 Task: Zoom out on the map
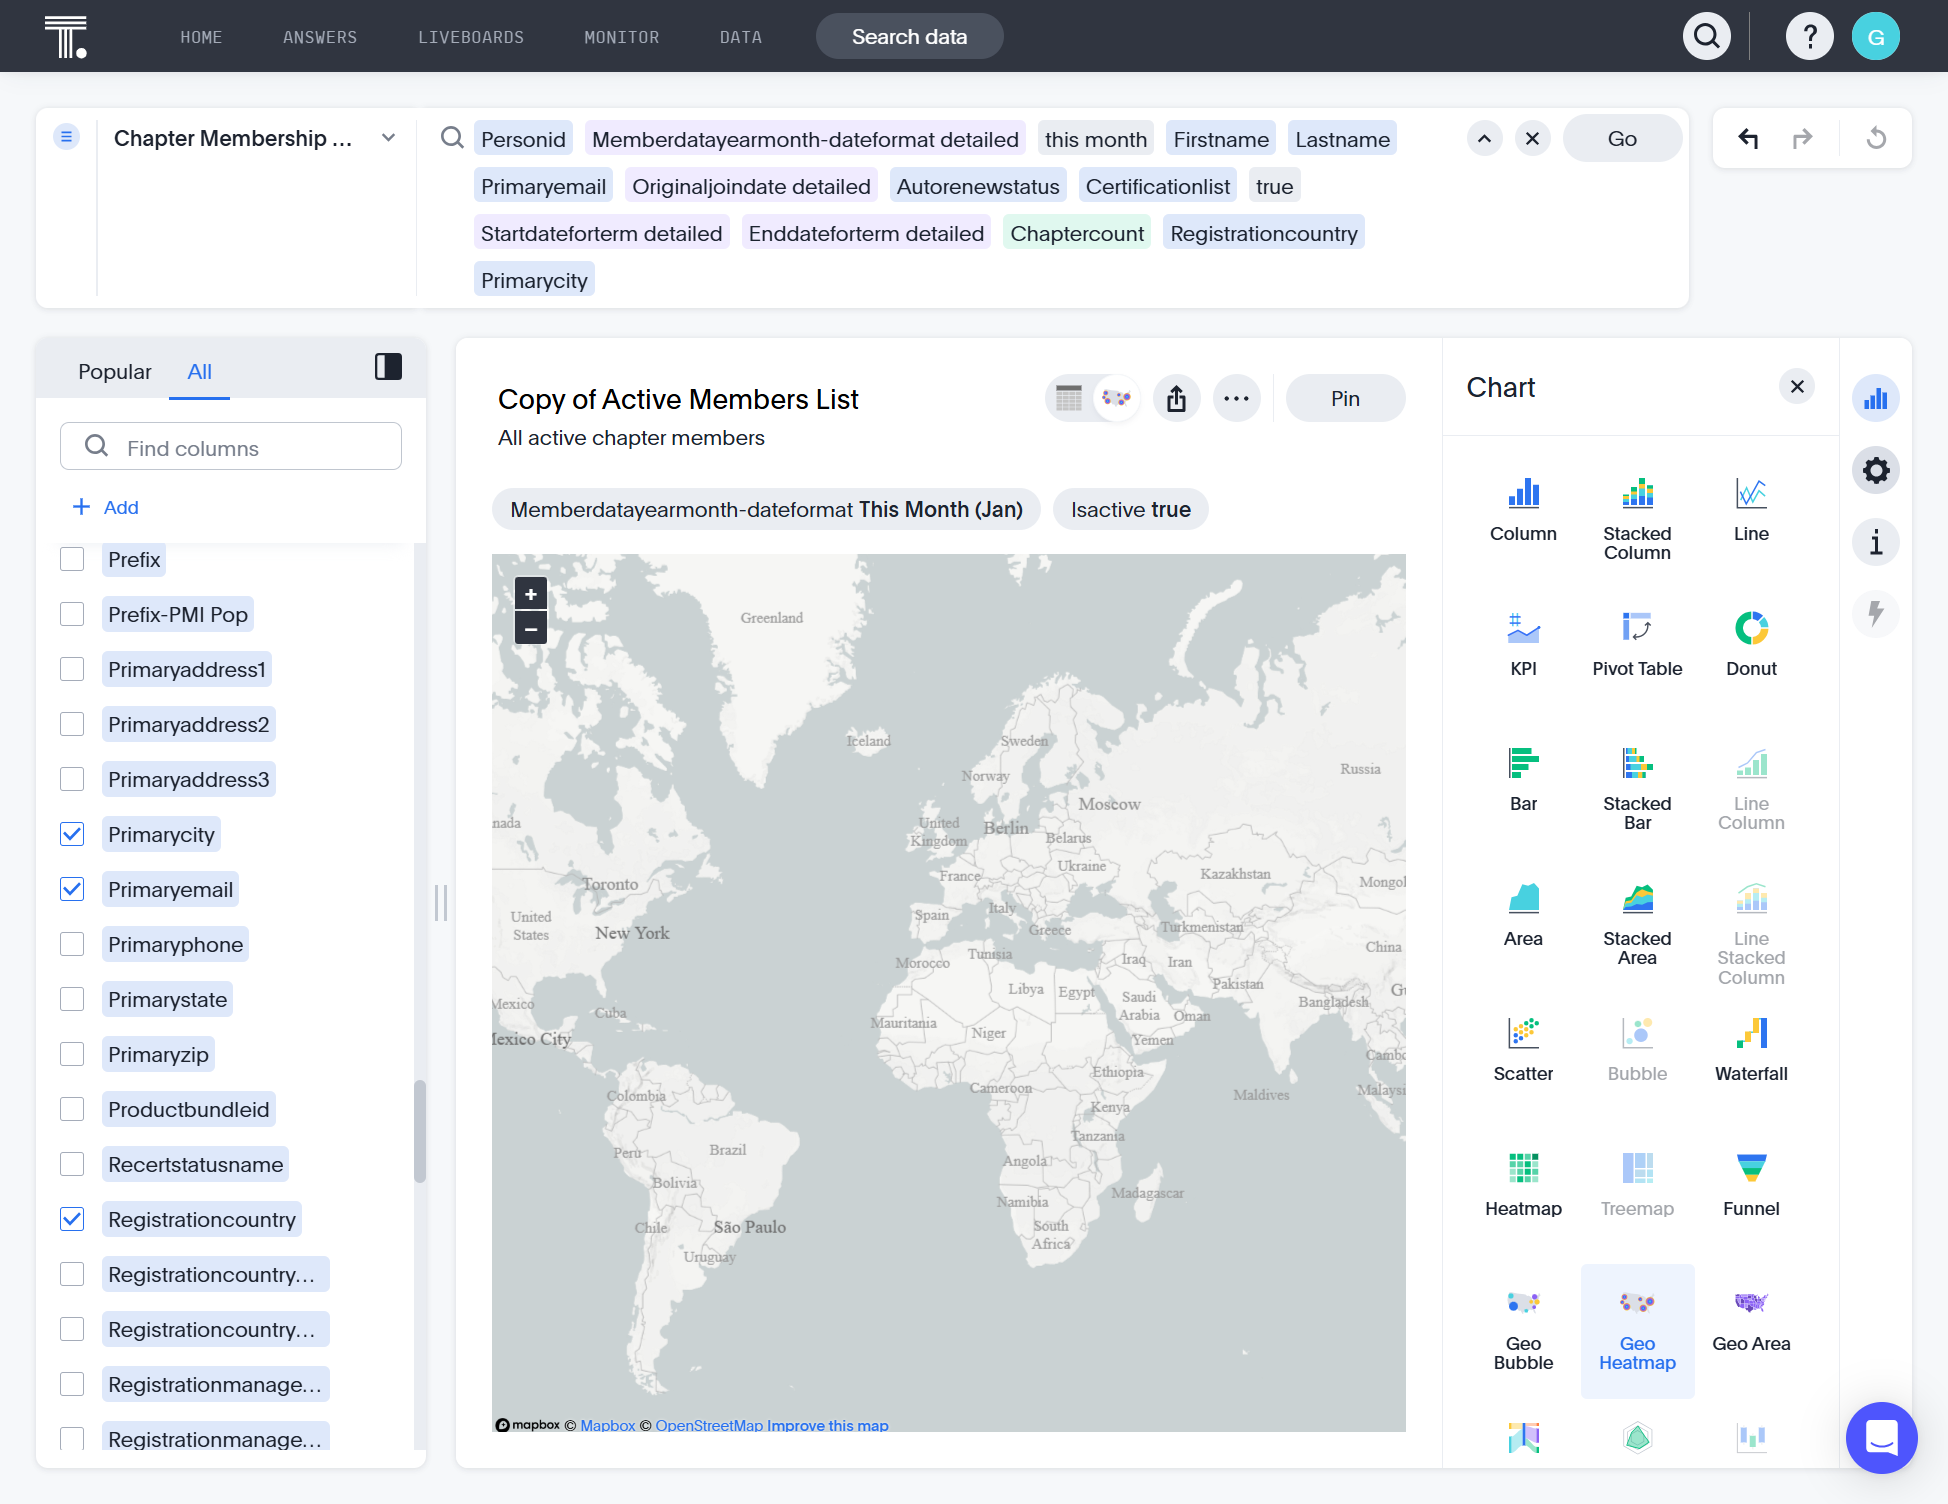point(531,628)
